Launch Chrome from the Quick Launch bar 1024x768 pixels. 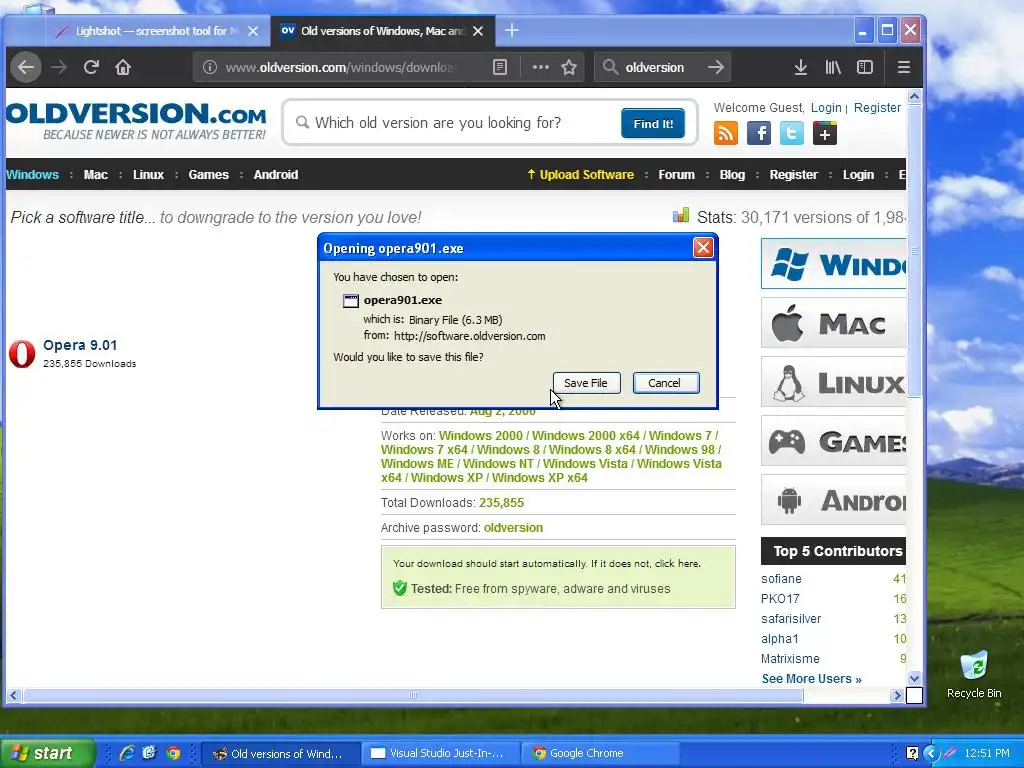click(x=173, y=753)
